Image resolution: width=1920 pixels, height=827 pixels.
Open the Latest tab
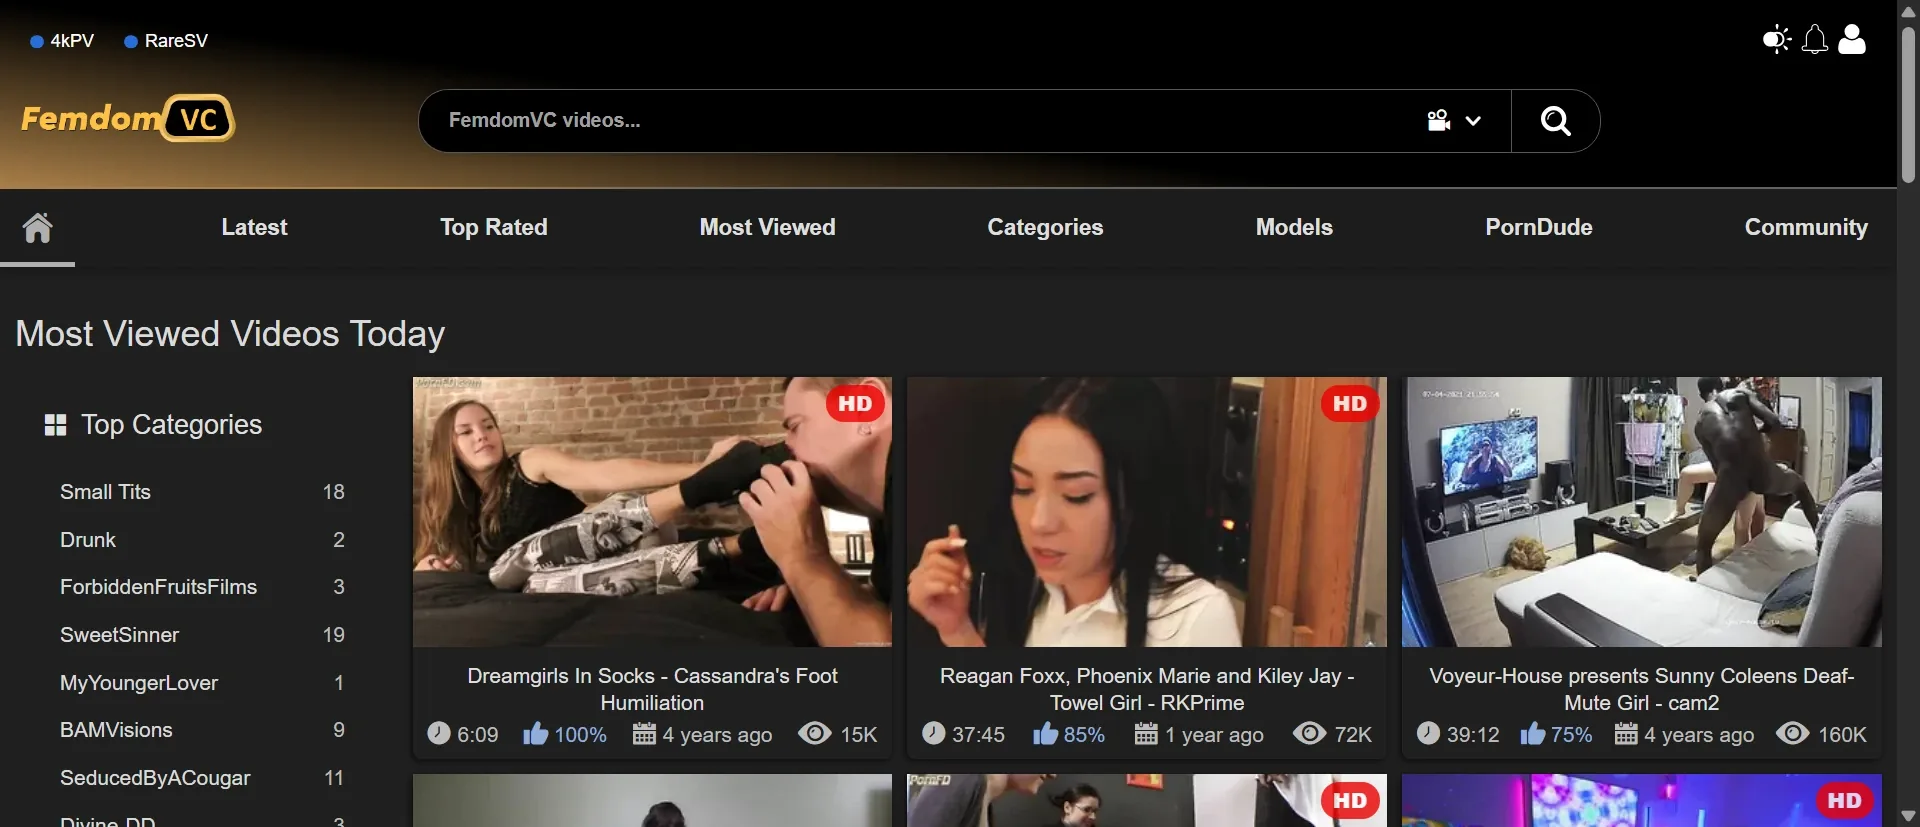click(254, 228)
